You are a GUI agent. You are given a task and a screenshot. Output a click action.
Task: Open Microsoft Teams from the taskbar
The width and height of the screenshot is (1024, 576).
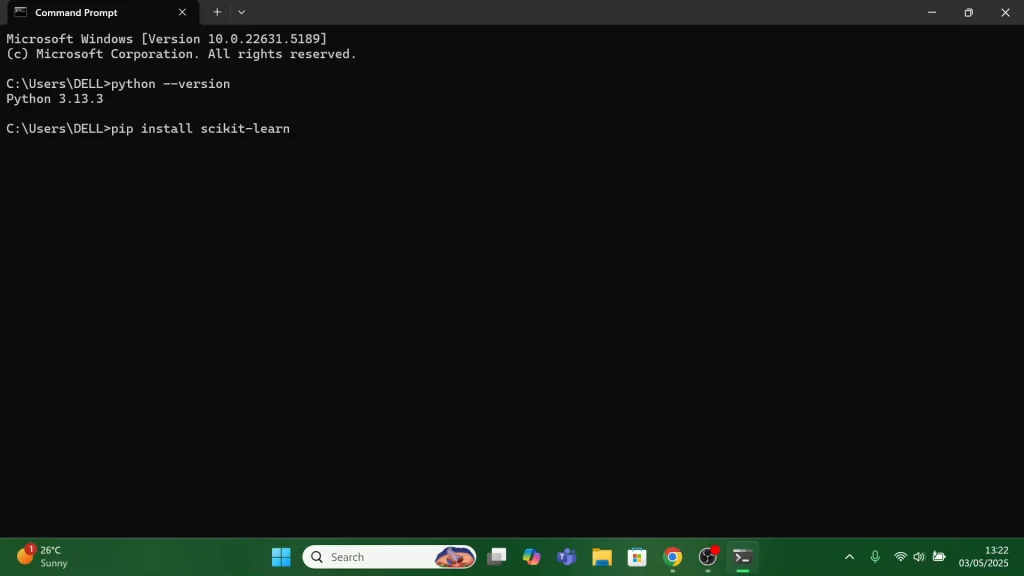click(567, 557)
